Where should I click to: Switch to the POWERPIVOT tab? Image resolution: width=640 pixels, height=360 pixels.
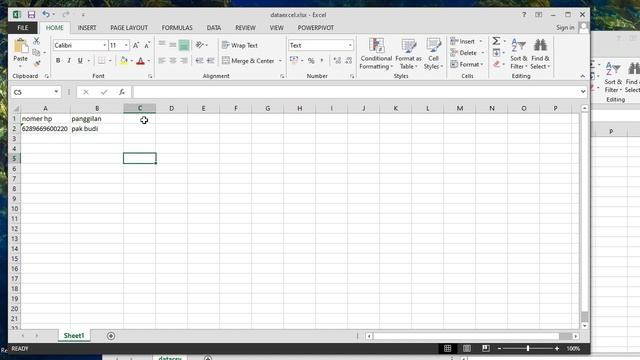click(x=316, y=28)
